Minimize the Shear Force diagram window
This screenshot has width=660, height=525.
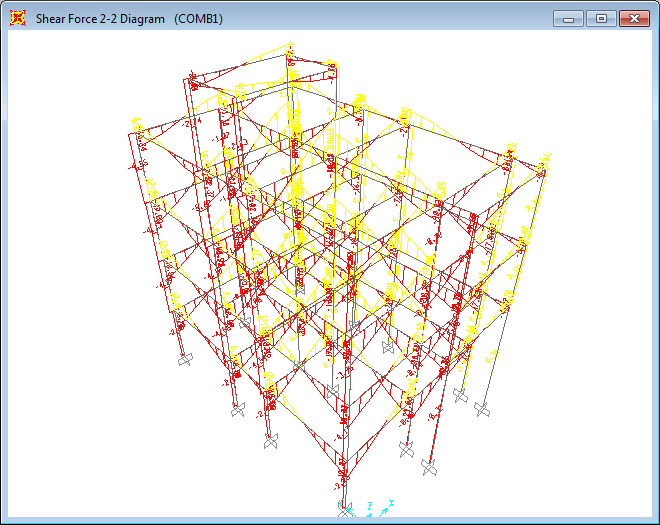pyautogui.click(x=569, y=19)
